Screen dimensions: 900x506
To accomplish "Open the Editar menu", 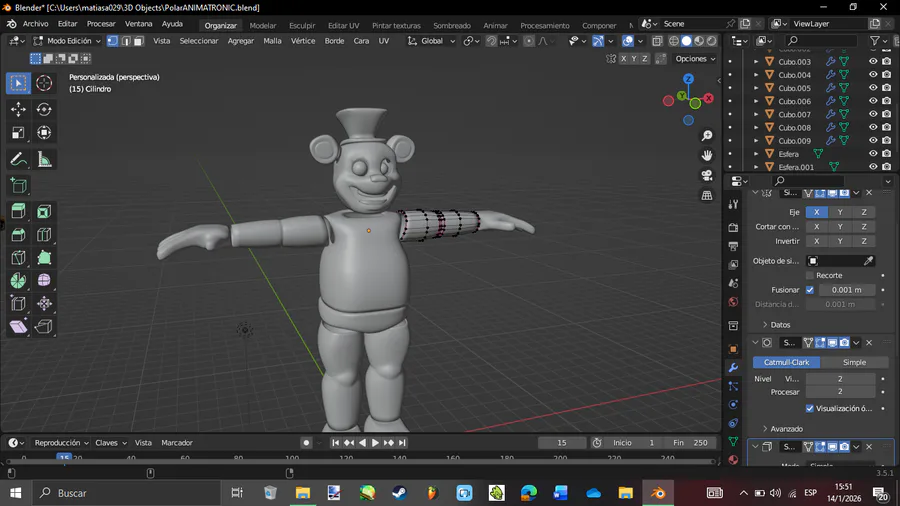I will click(x=67, y=24).
